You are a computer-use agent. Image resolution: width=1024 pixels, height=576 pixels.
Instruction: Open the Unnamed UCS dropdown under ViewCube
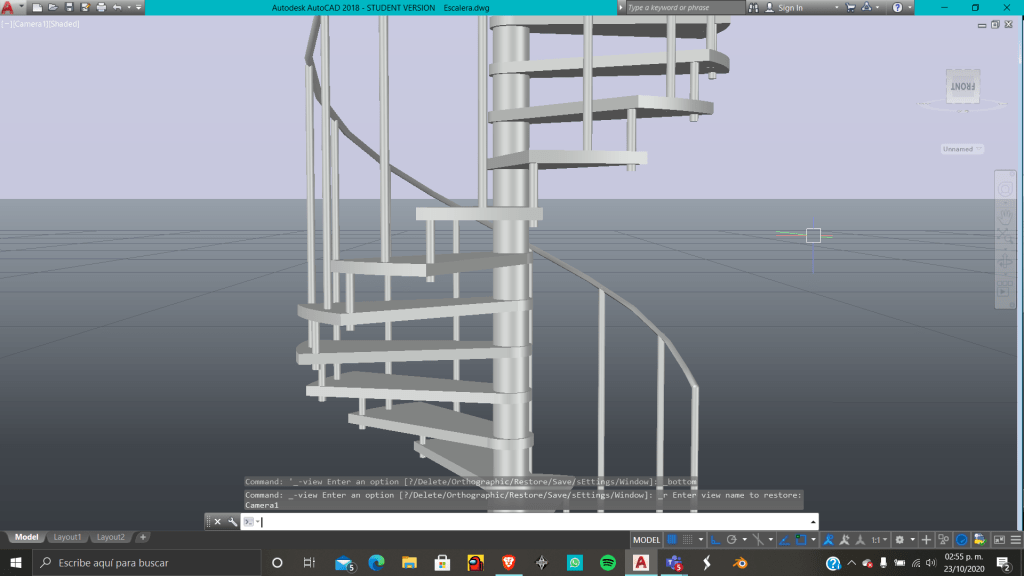coord(962,149)
